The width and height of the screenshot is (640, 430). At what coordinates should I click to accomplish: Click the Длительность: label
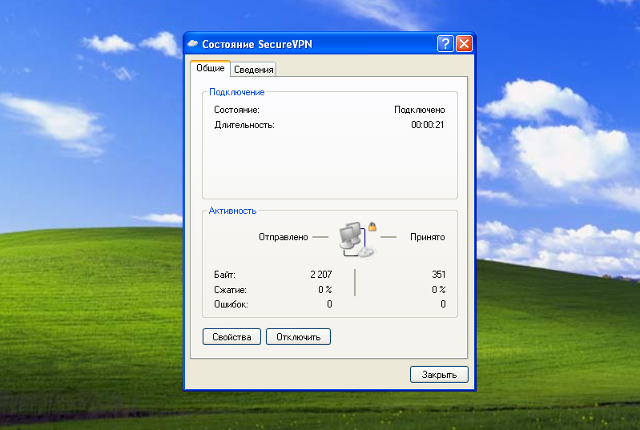point(244,125)
